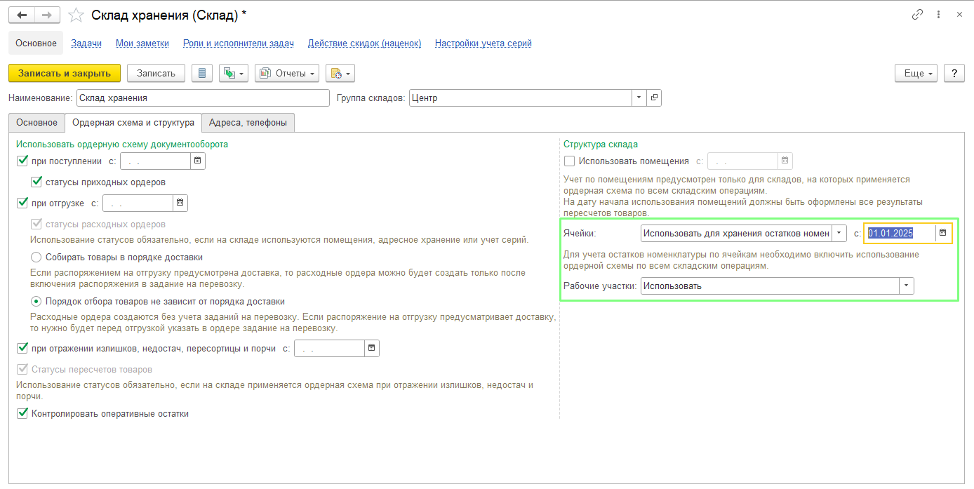Screen dimensions: 974x489
Task: Click the Группа складов field
Action: coord(521,98)
